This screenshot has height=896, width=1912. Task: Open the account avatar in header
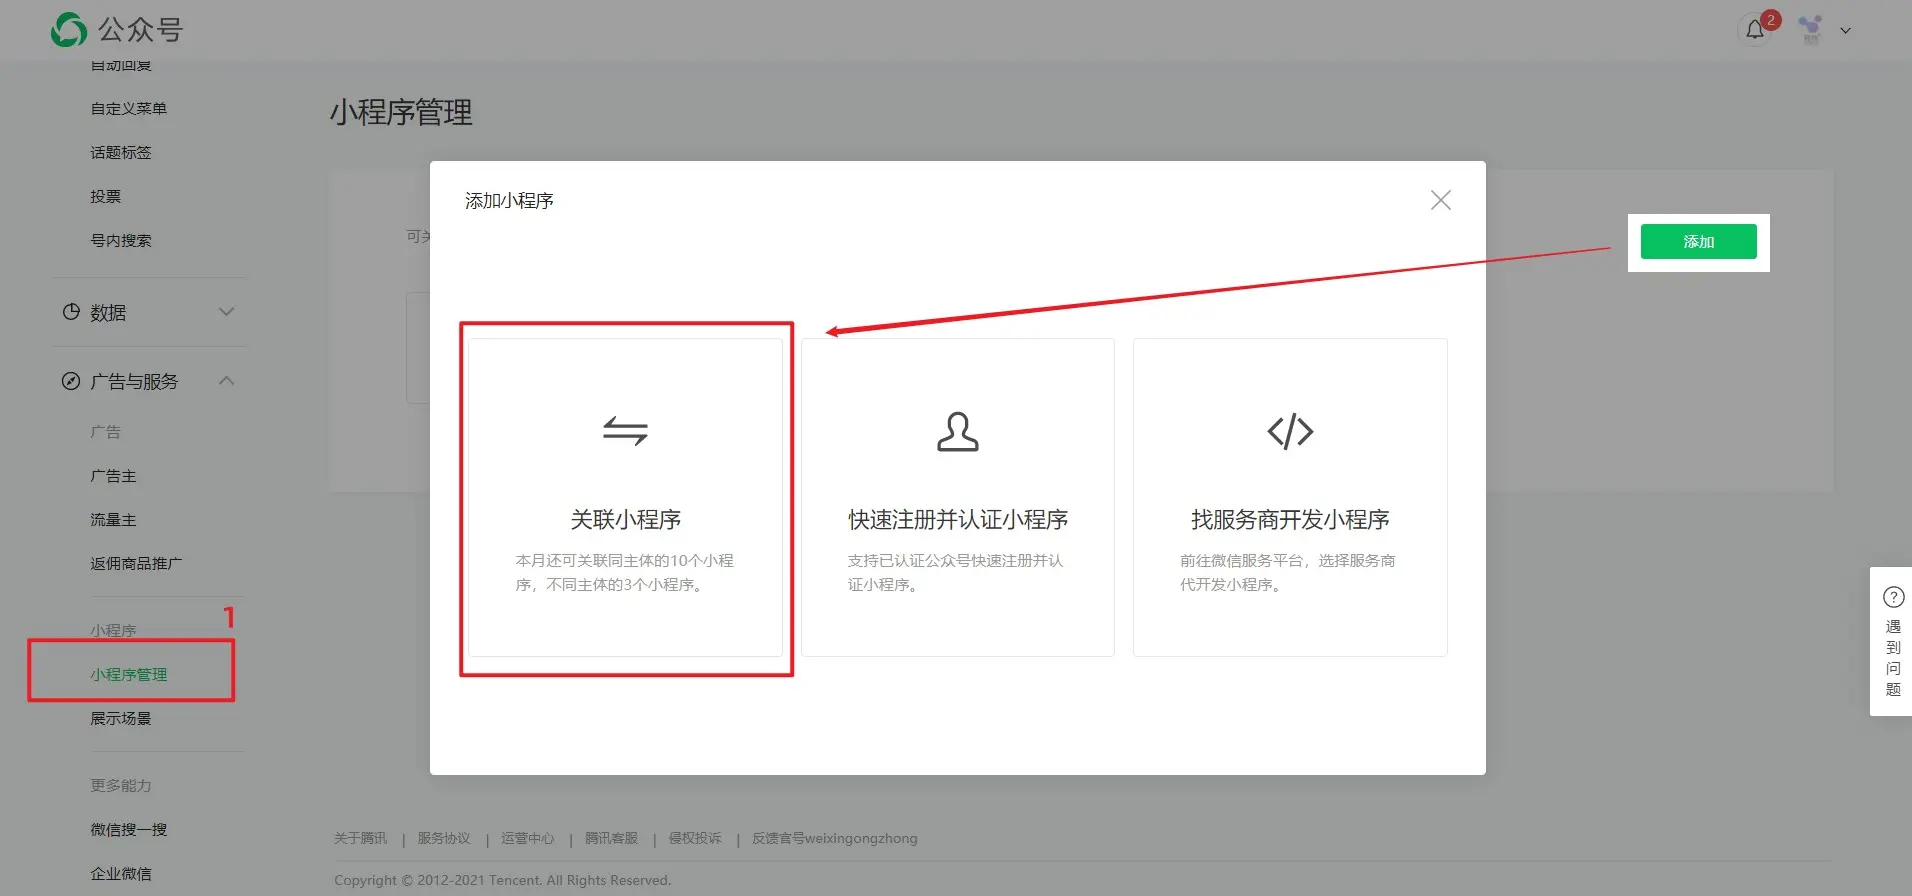(x=1810, y=30)
